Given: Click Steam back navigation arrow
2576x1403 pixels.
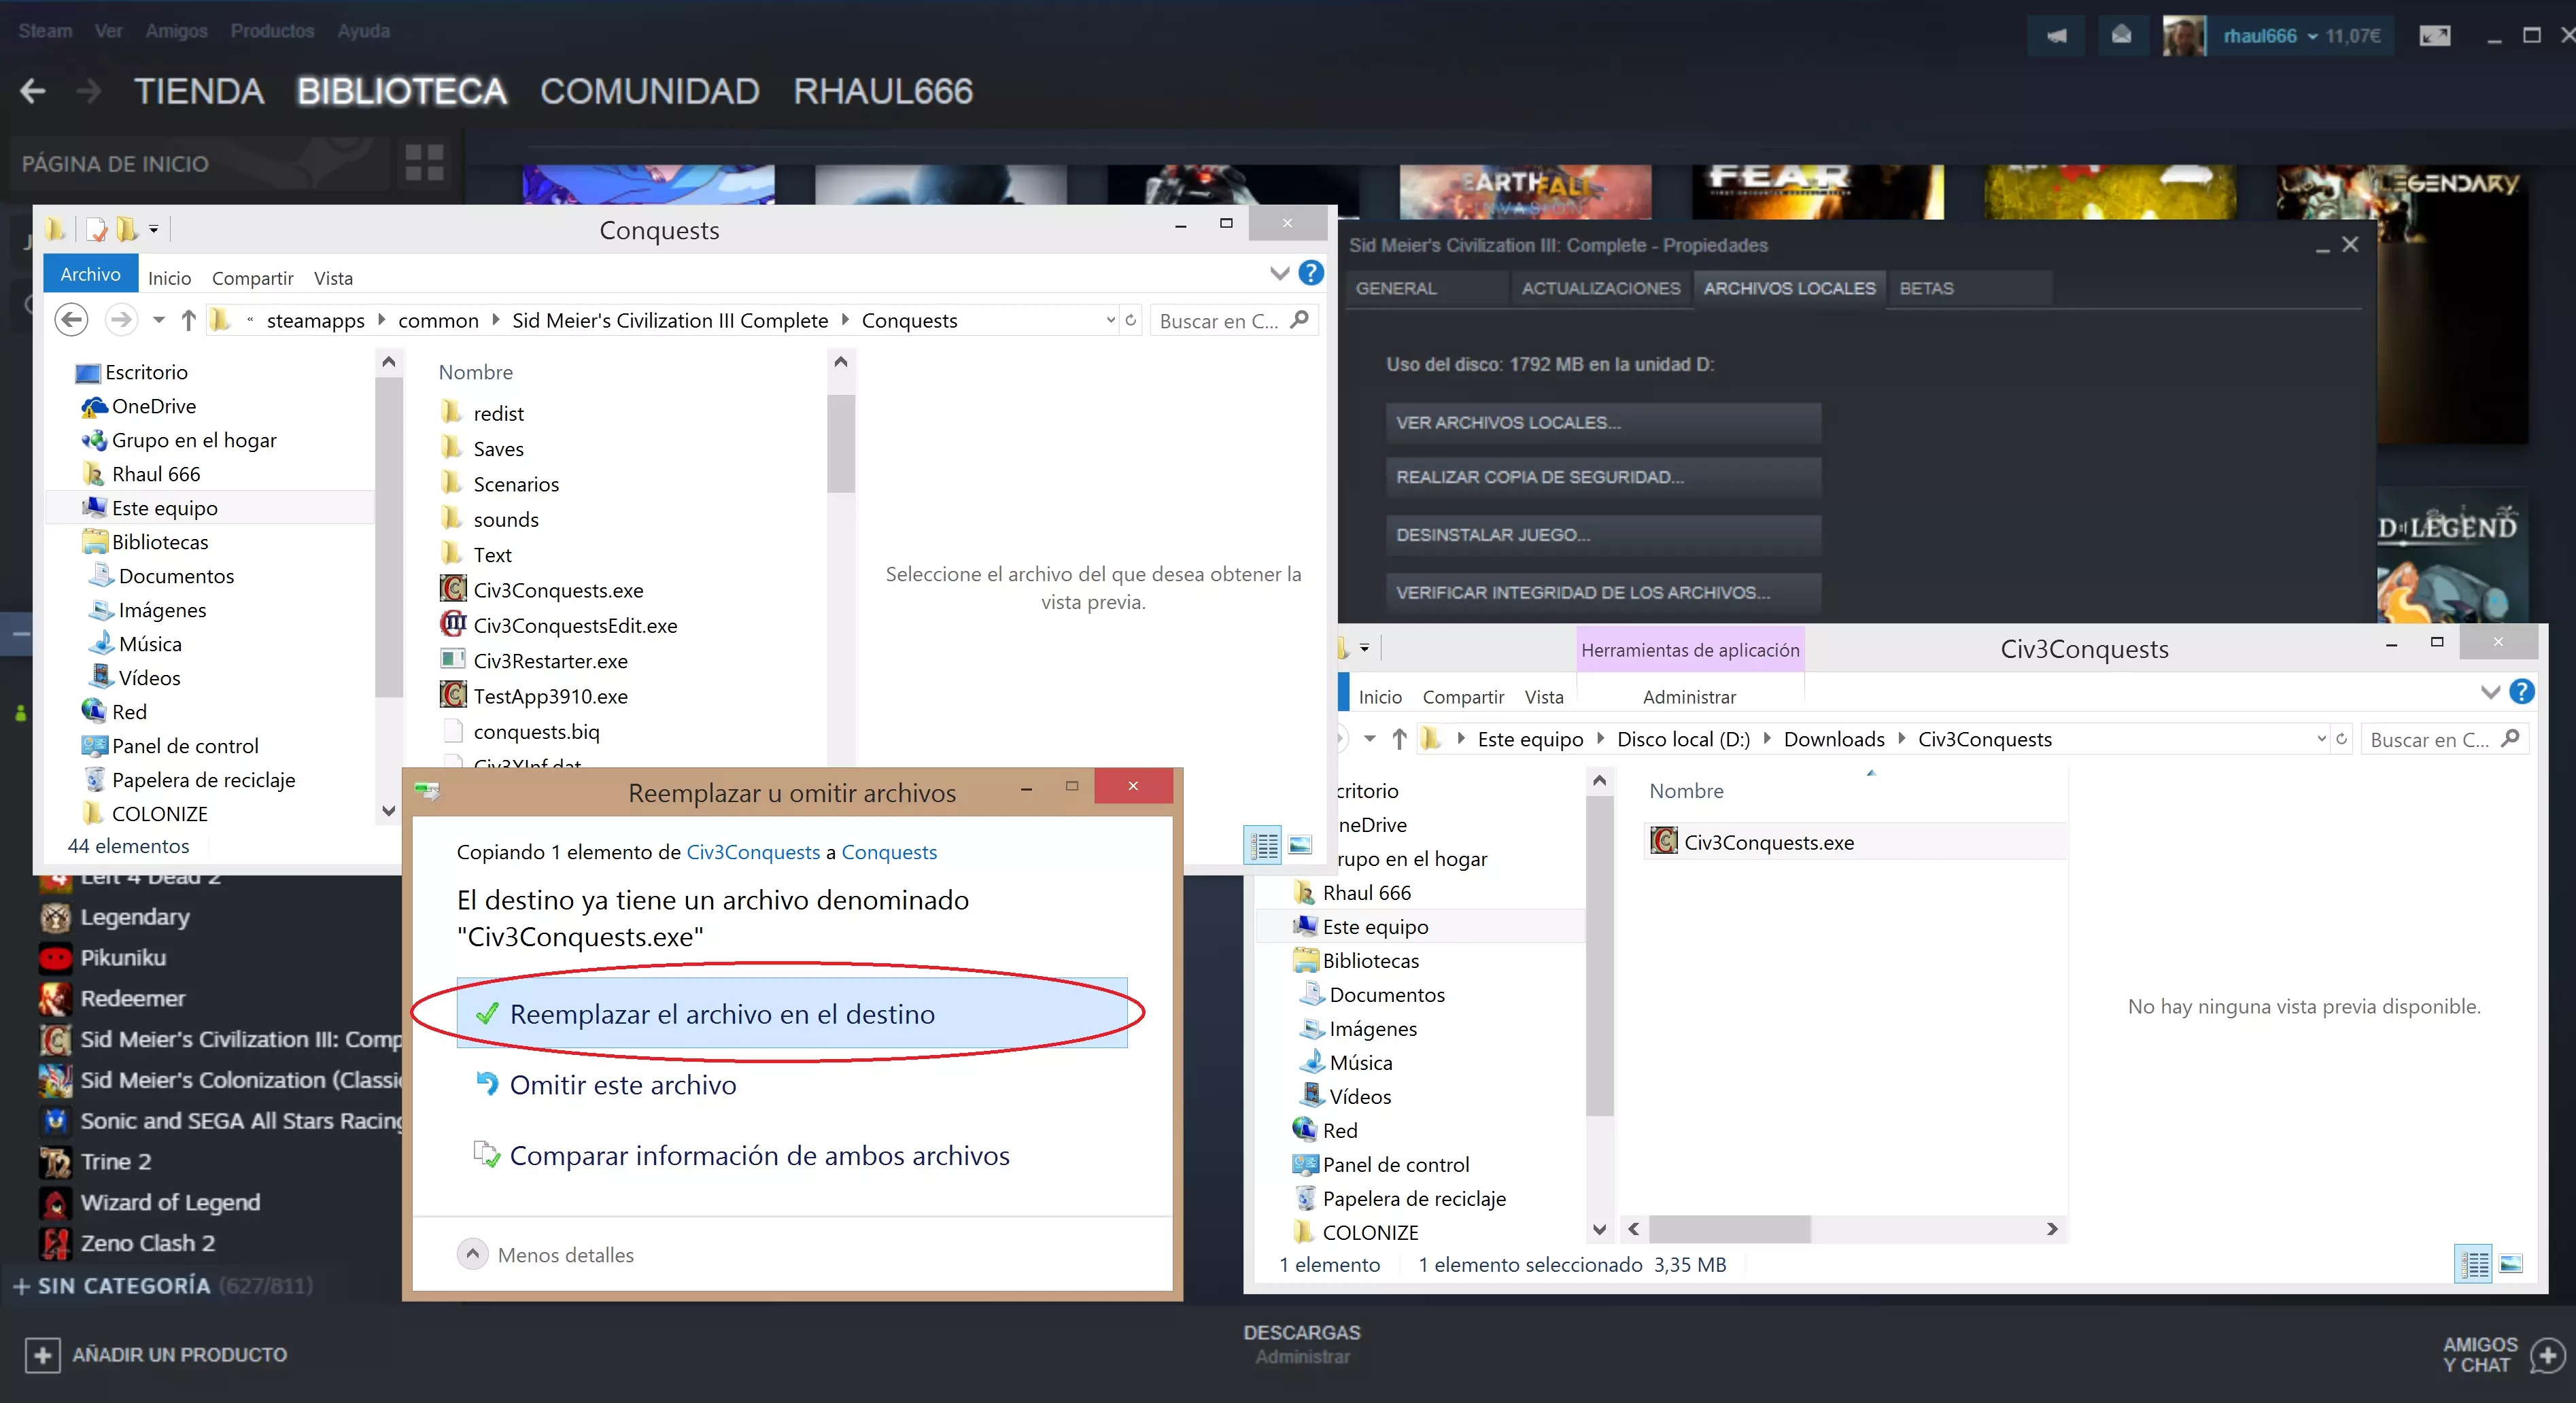Looking at the screenshot, I should 33,91.
